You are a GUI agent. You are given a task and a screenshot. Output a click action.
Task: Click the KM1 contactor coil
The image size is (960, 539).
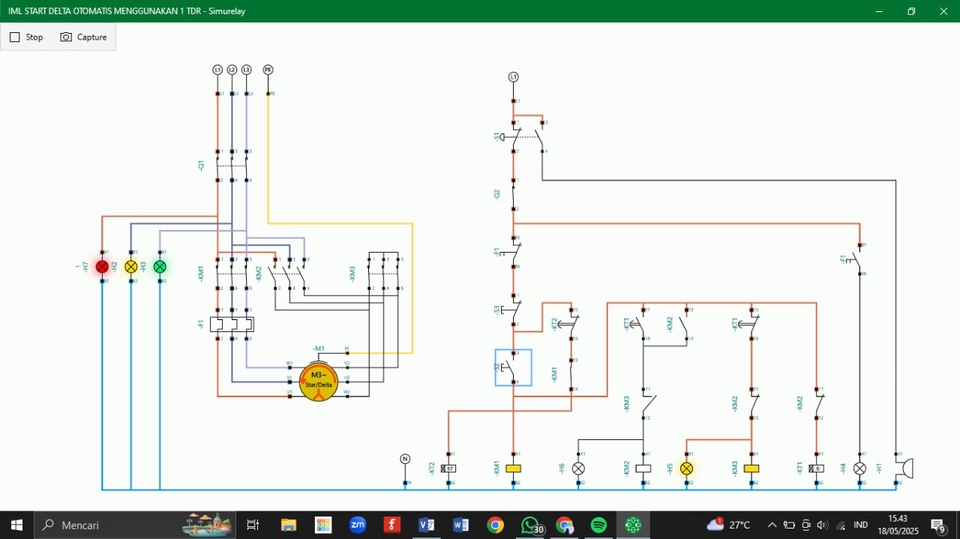(513, 469)
